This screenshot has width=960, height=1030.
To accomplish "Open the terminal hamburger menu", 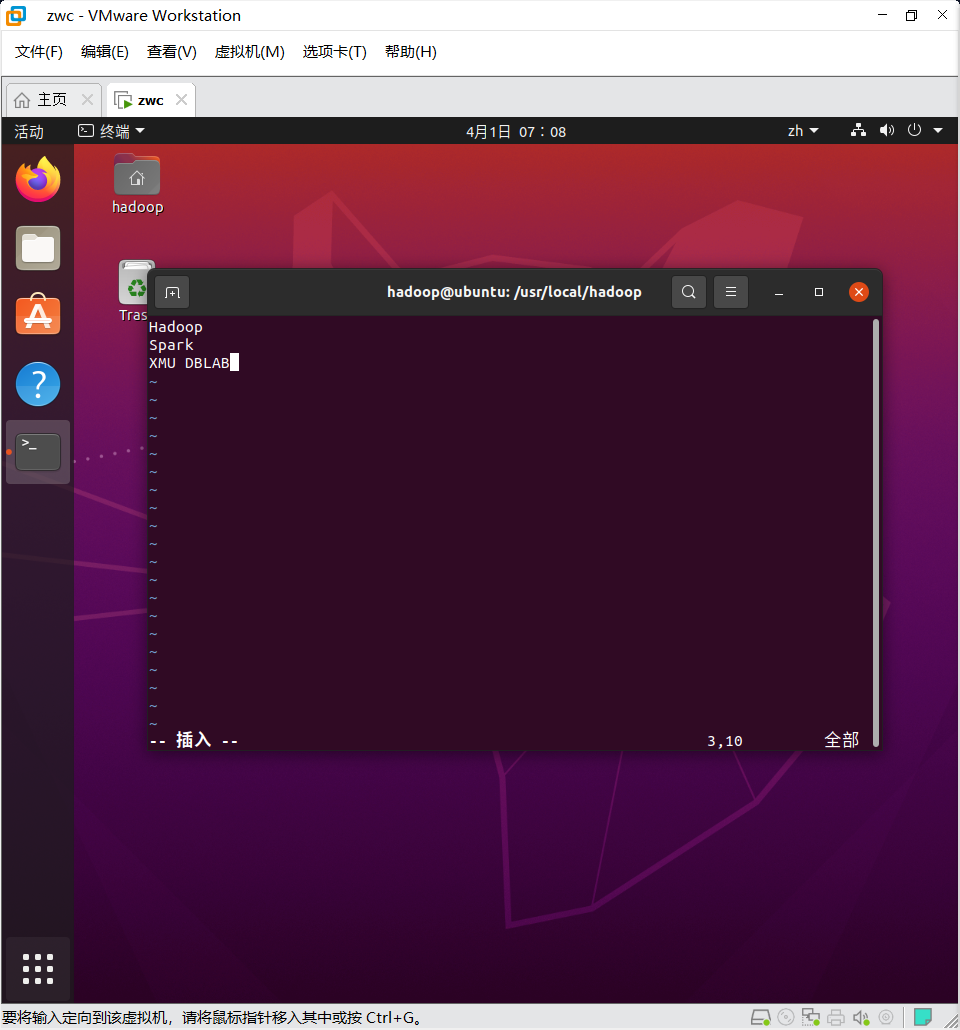I will click(731, 292).
